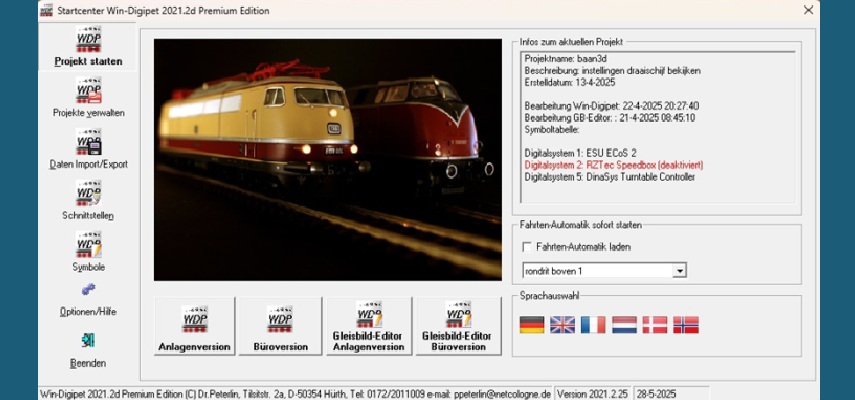Open Projekte verwalten in the sidebar
Image resolution: width=855 pixels, height=400 pixels.
coord(88,92)
